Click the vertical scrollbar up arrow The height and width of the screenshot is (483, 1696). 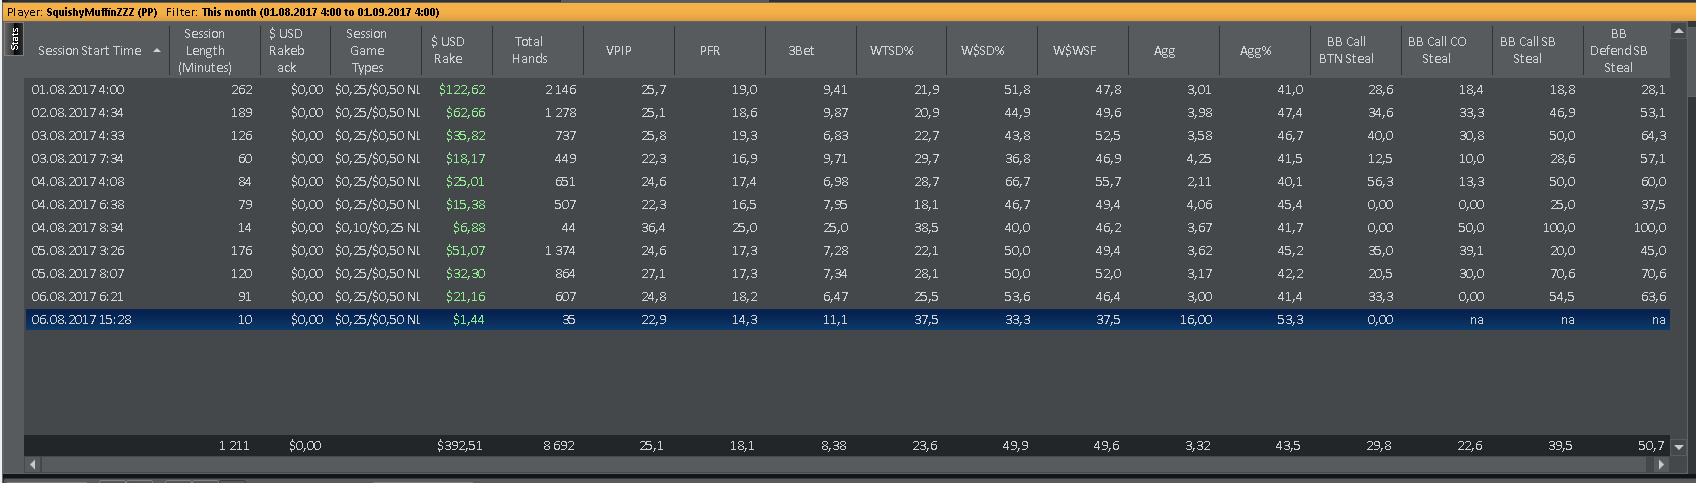click(1679, 32)
